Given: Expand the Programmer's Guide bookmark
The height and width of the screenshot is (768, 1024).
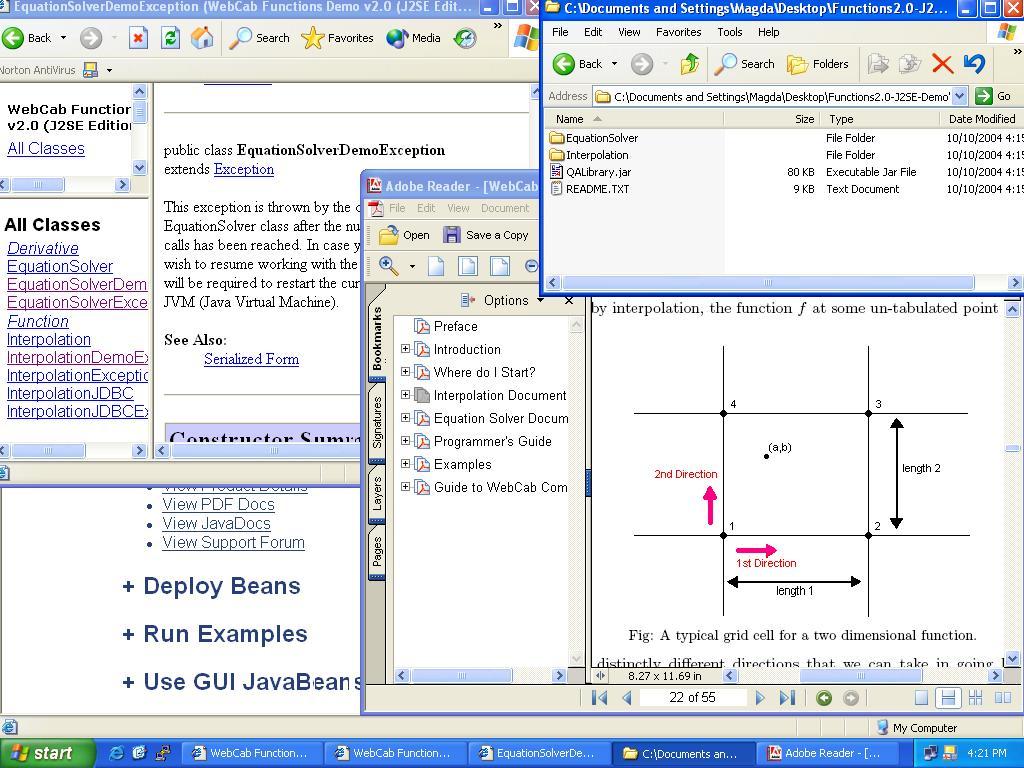Looking at the screenshot, I should click(x=406, y=441).
